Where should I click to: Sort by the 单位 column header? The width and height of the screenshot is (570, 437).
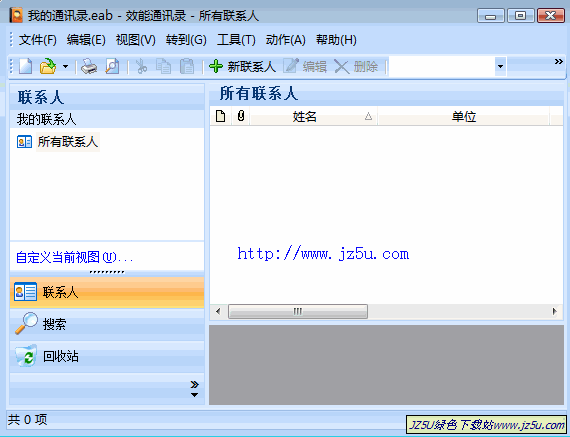tap(464, 117)
